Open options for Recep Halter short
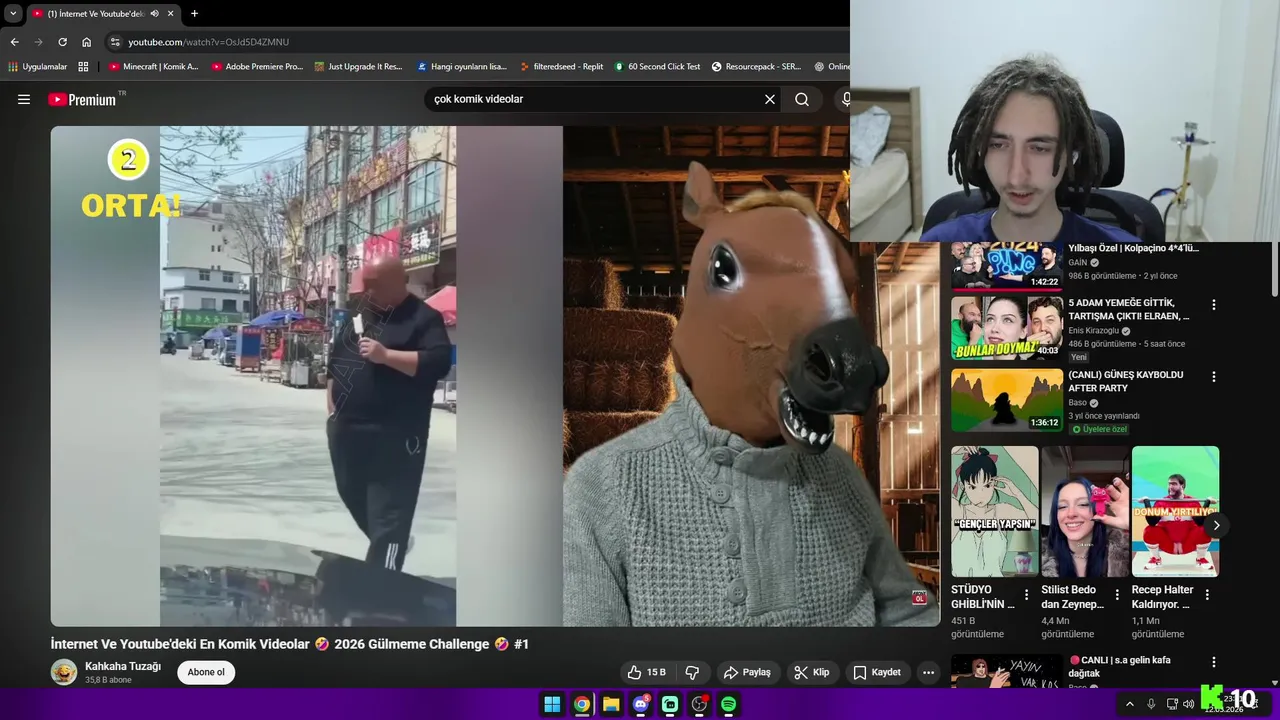1280x720 pixels. tap(1207, 594)
